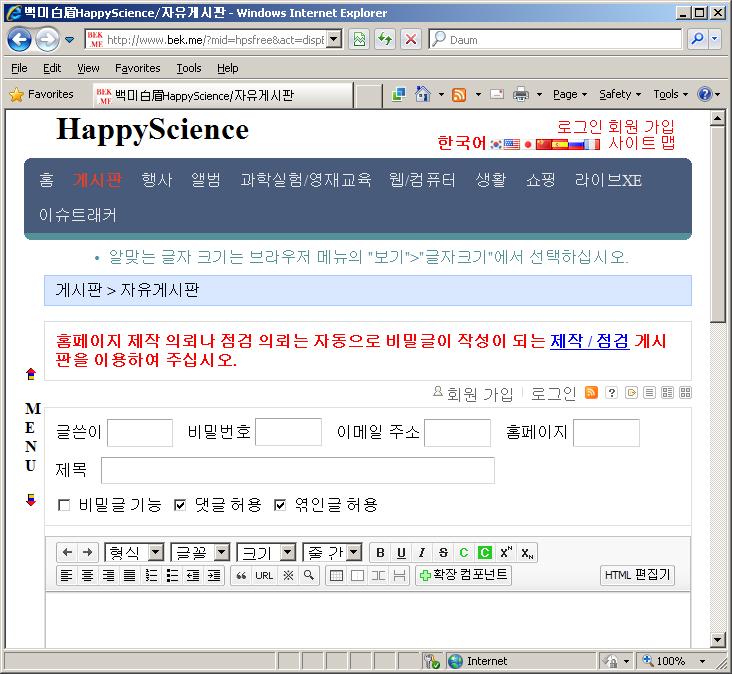732x674 pixels.
Task: Click the special character icon
Action: [x=288, y=576]
